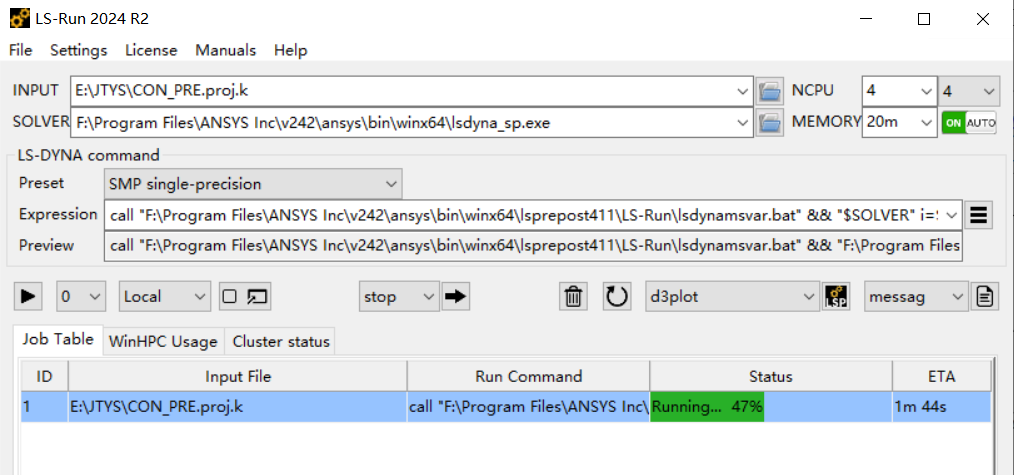Open the Local queue dropdown
Image resolution: width=1014 pixels, height=475 pixels.
coord(164,297)
